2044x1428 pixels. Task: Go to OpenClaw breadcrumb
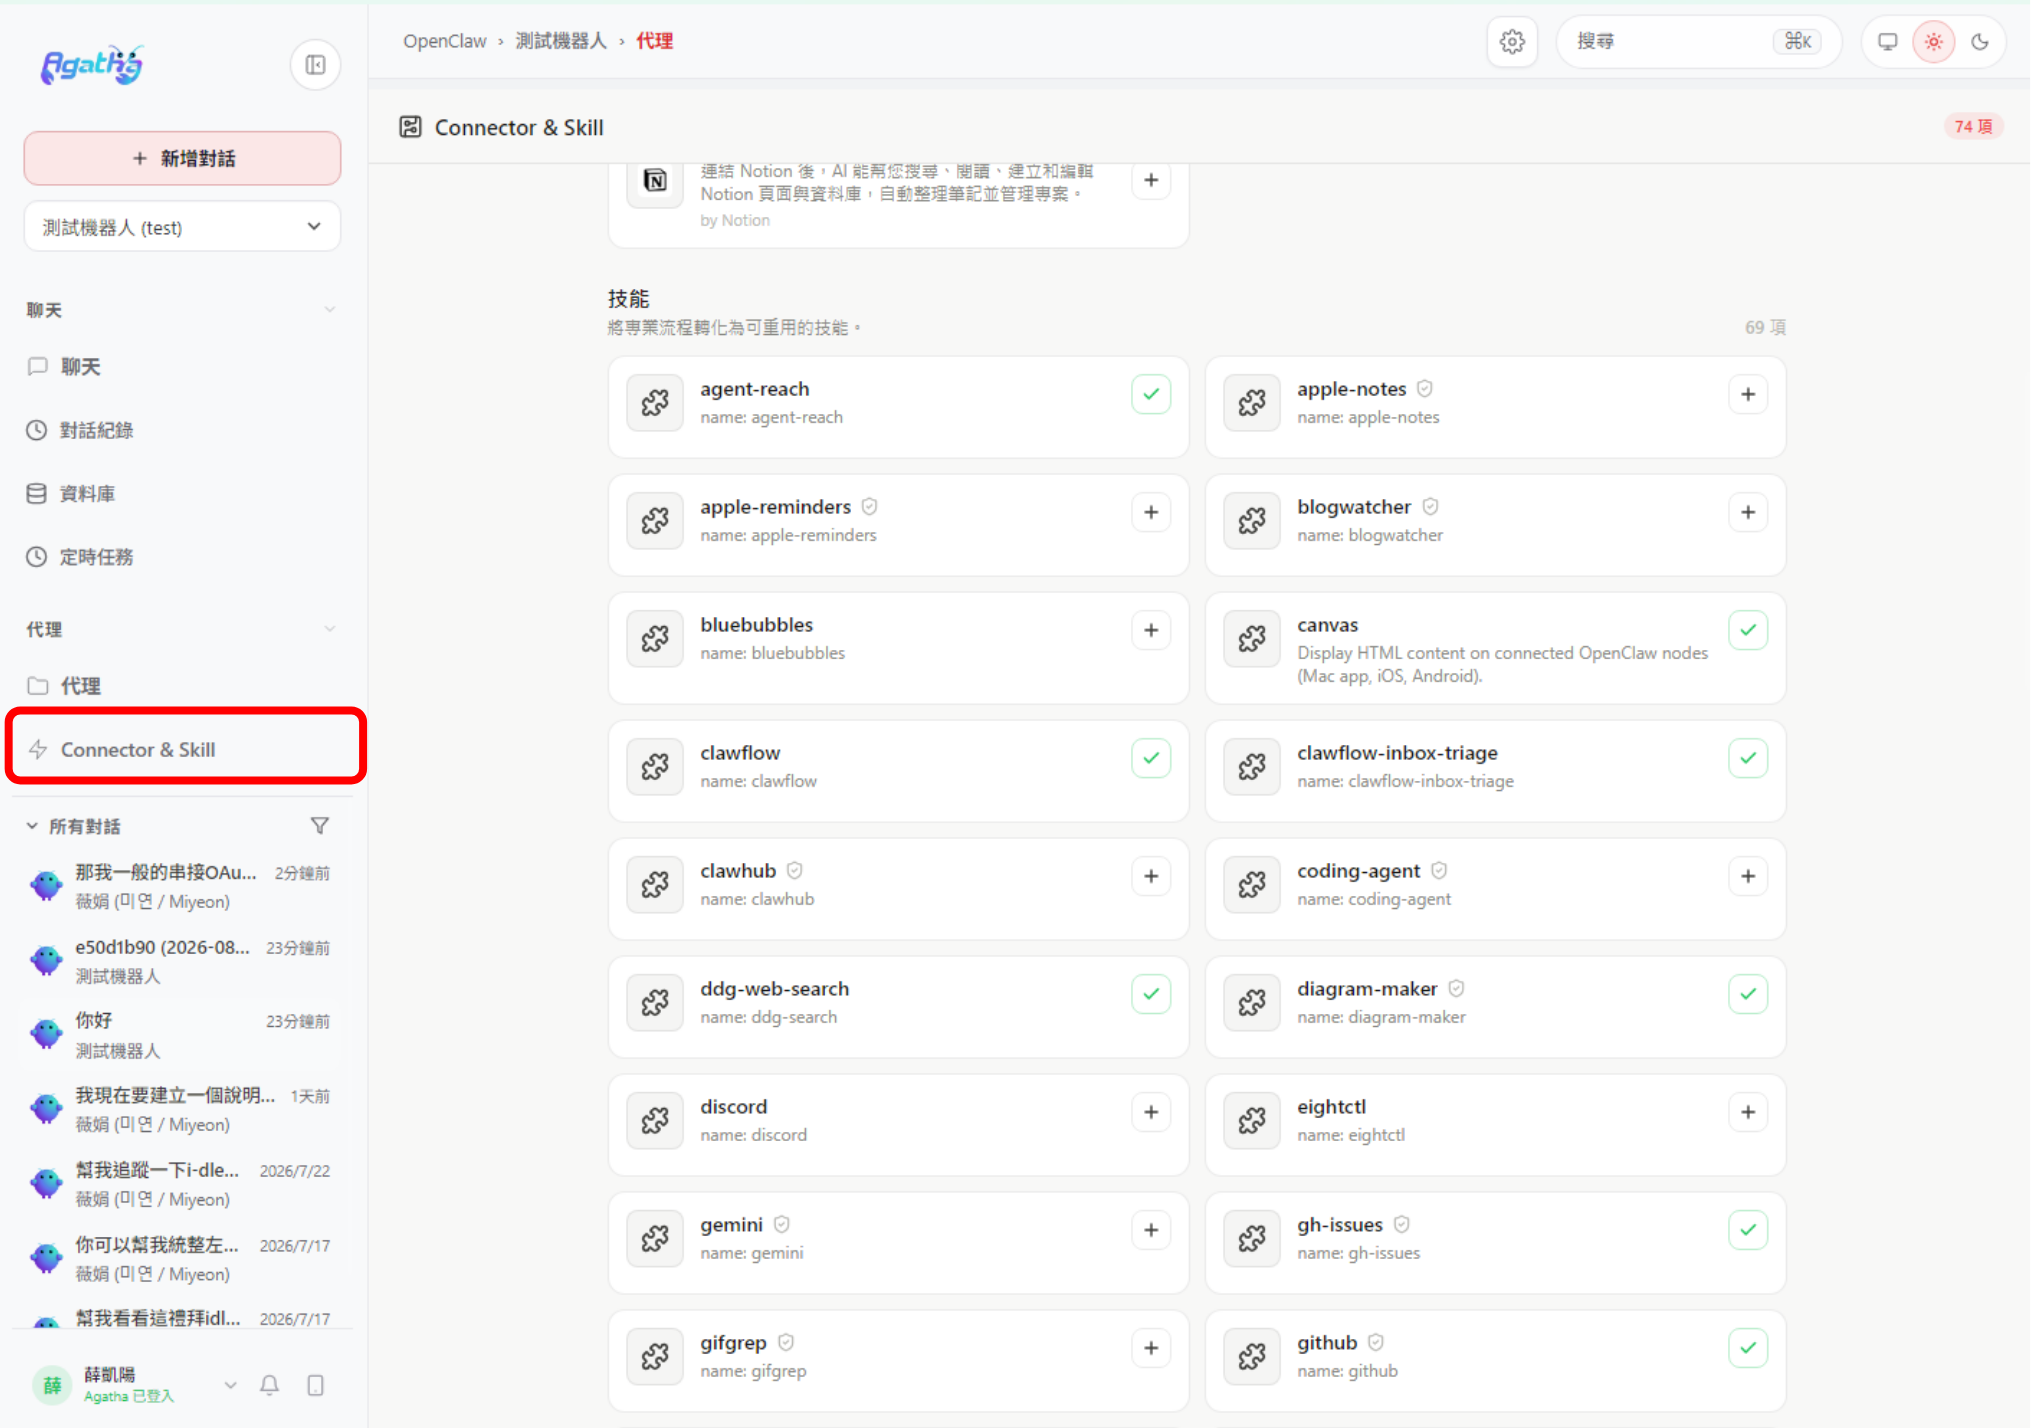(x=445, y=41)
